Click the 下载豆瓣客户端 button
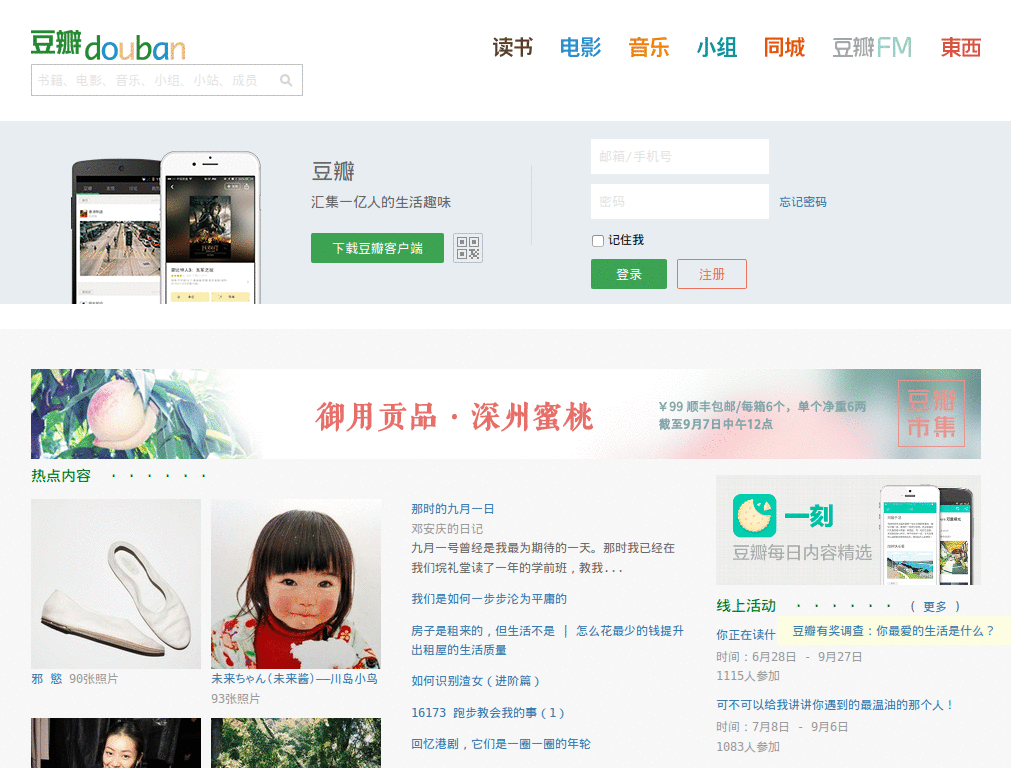 tap(377, 248)
